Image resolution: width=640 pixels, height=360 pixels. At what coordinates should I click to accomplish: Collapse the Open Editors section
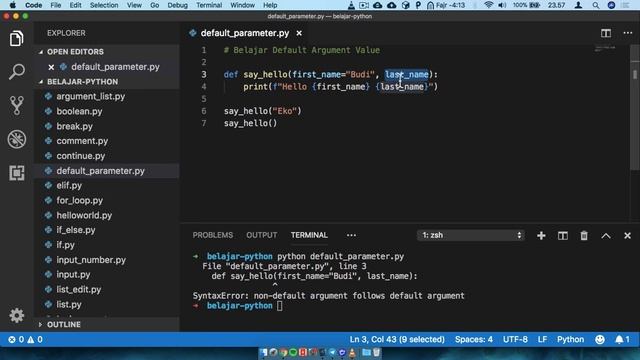tap(75, 52)
